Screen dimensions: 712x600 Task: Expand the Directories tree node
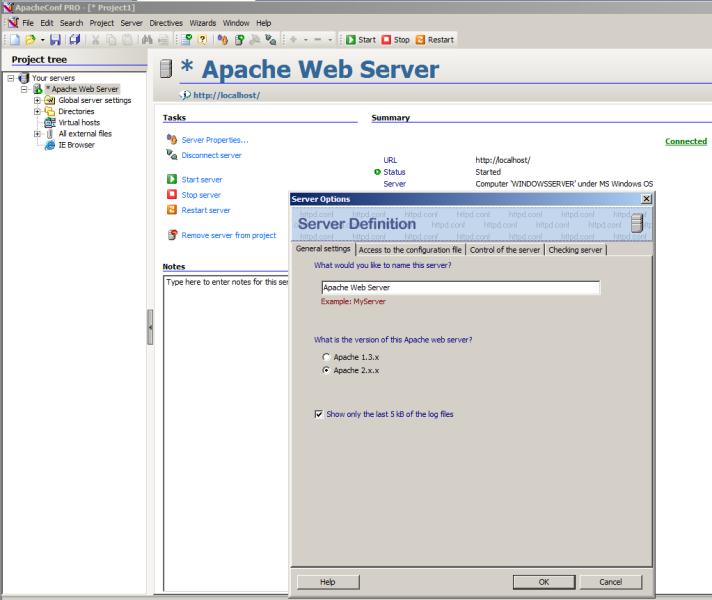[x=37, y=111]
